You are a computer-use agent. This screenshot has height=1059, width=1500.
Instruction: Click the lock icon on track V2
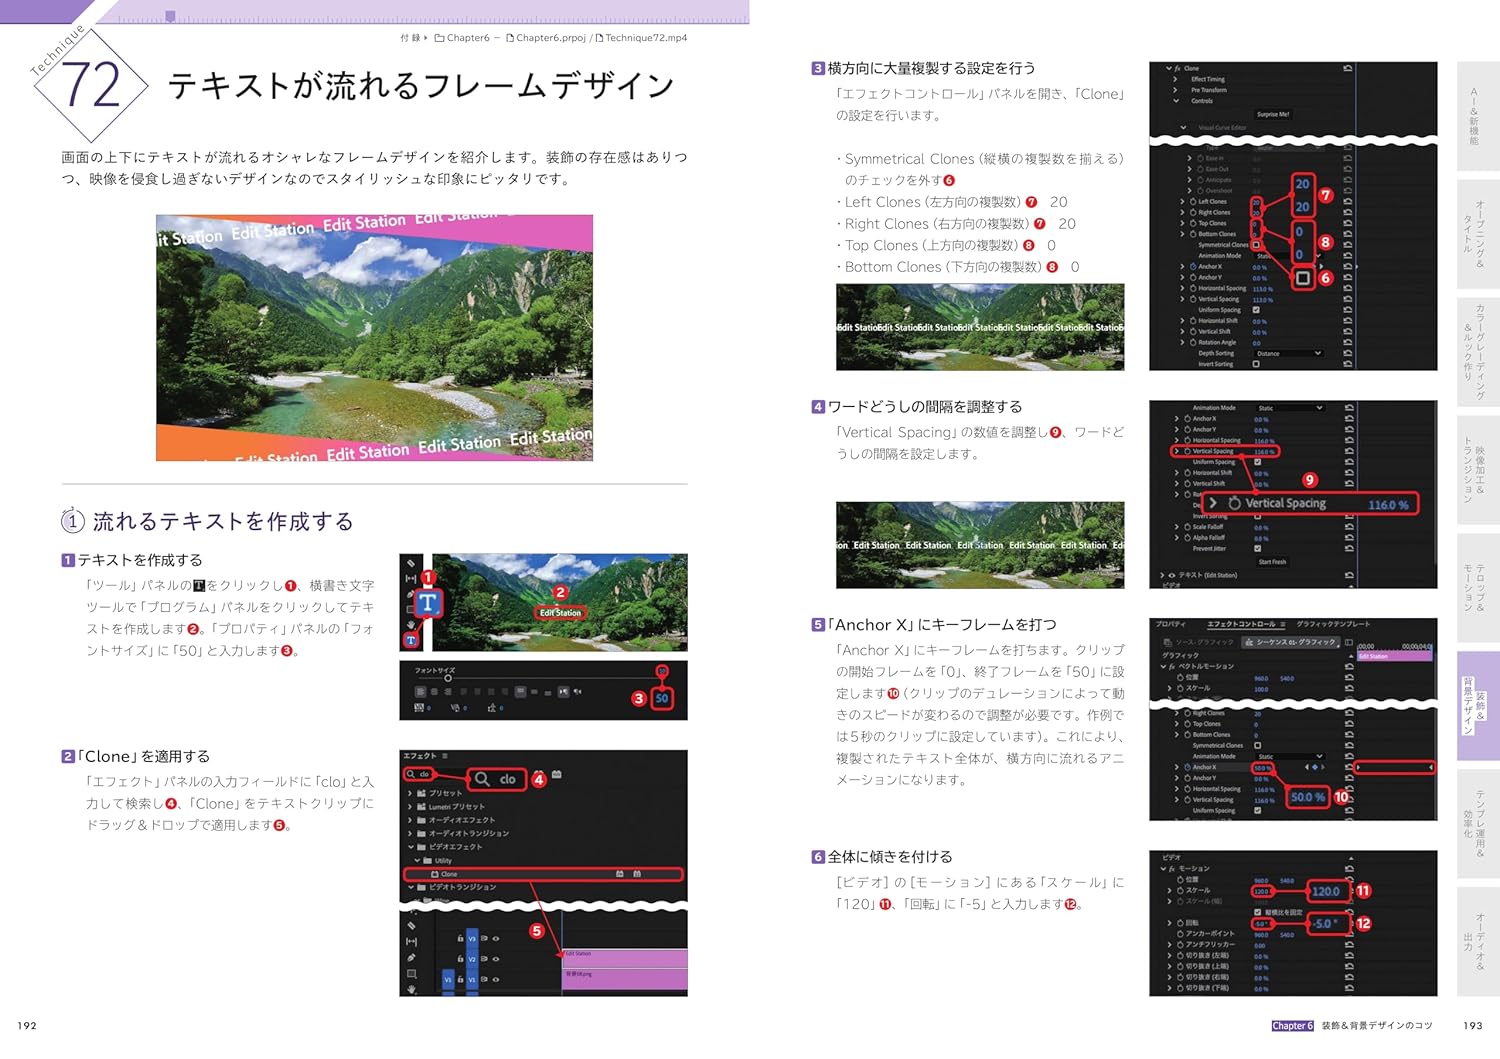click(460, 958)
